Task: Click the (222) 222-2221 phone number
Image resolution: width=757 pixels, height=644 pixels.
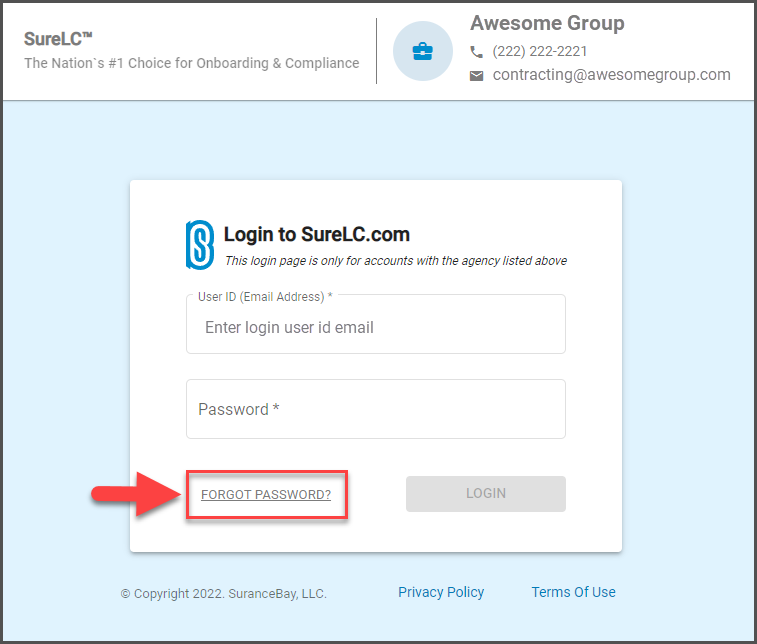Action: (x=539, y=51)
